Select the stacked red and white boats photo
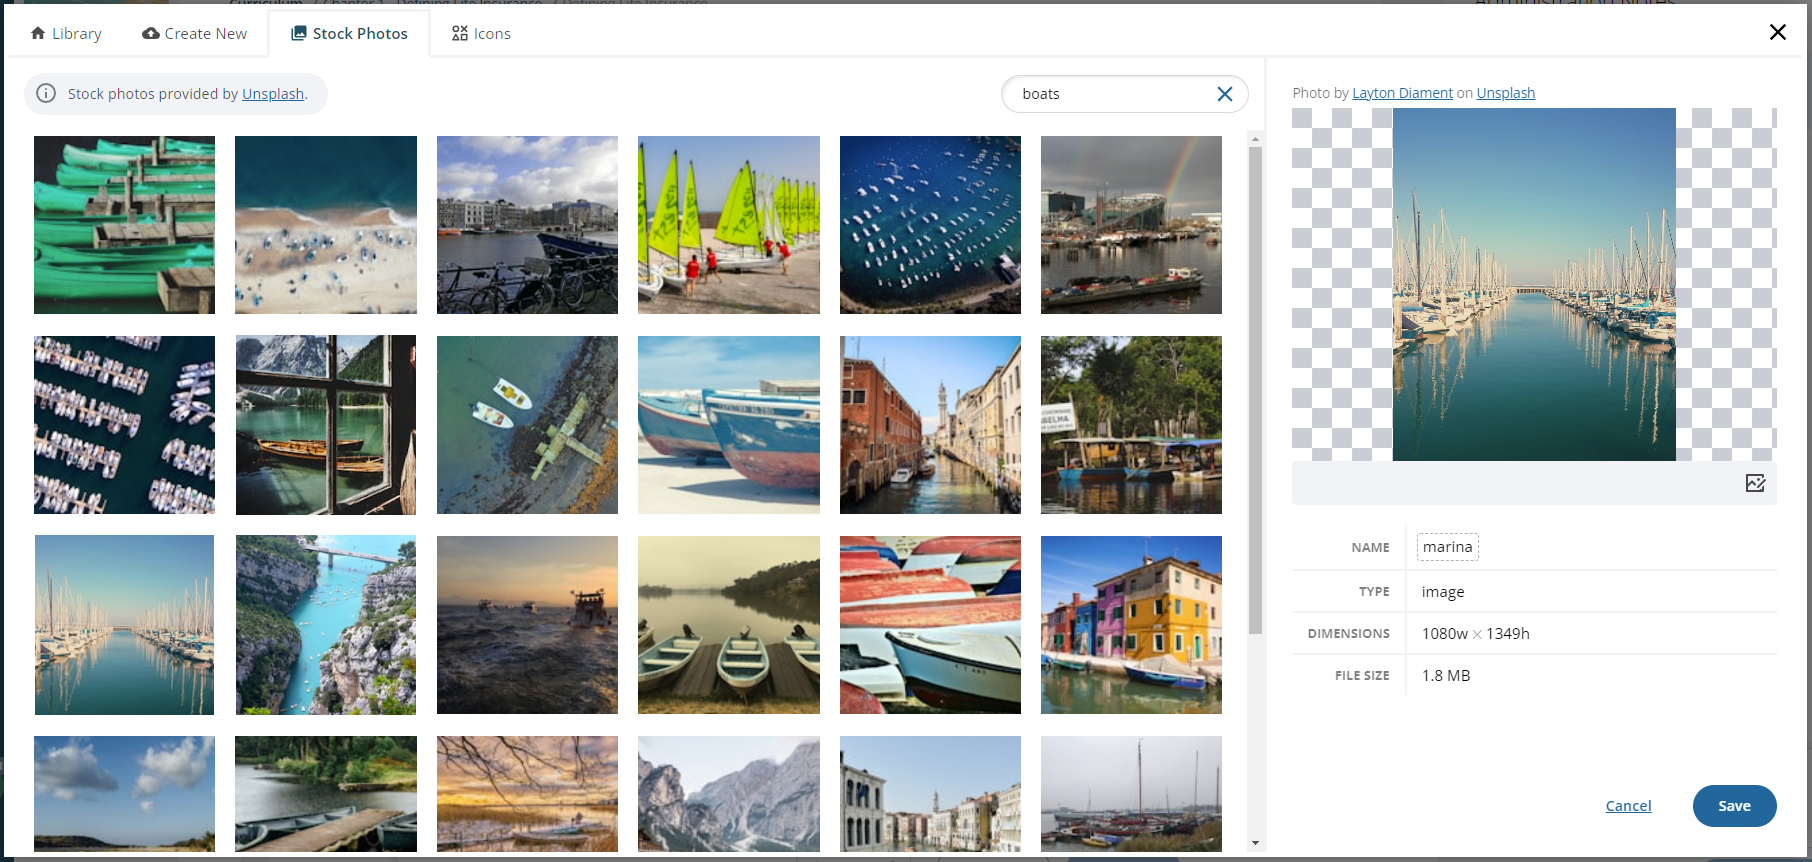Image resolution: width=1812 pixels, height=862 pixels. click(930, 625)
